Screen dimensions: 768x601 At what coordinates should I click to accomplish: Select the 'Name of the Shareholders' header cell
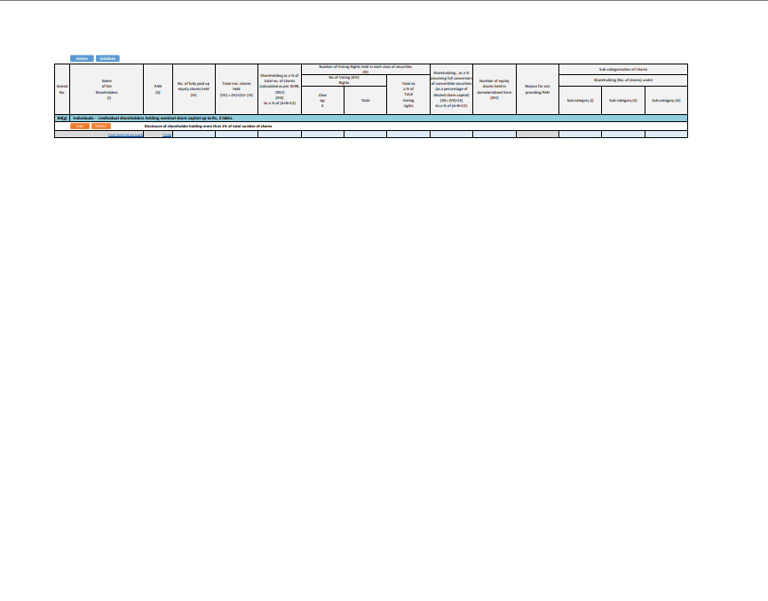[x=107, y=89]
